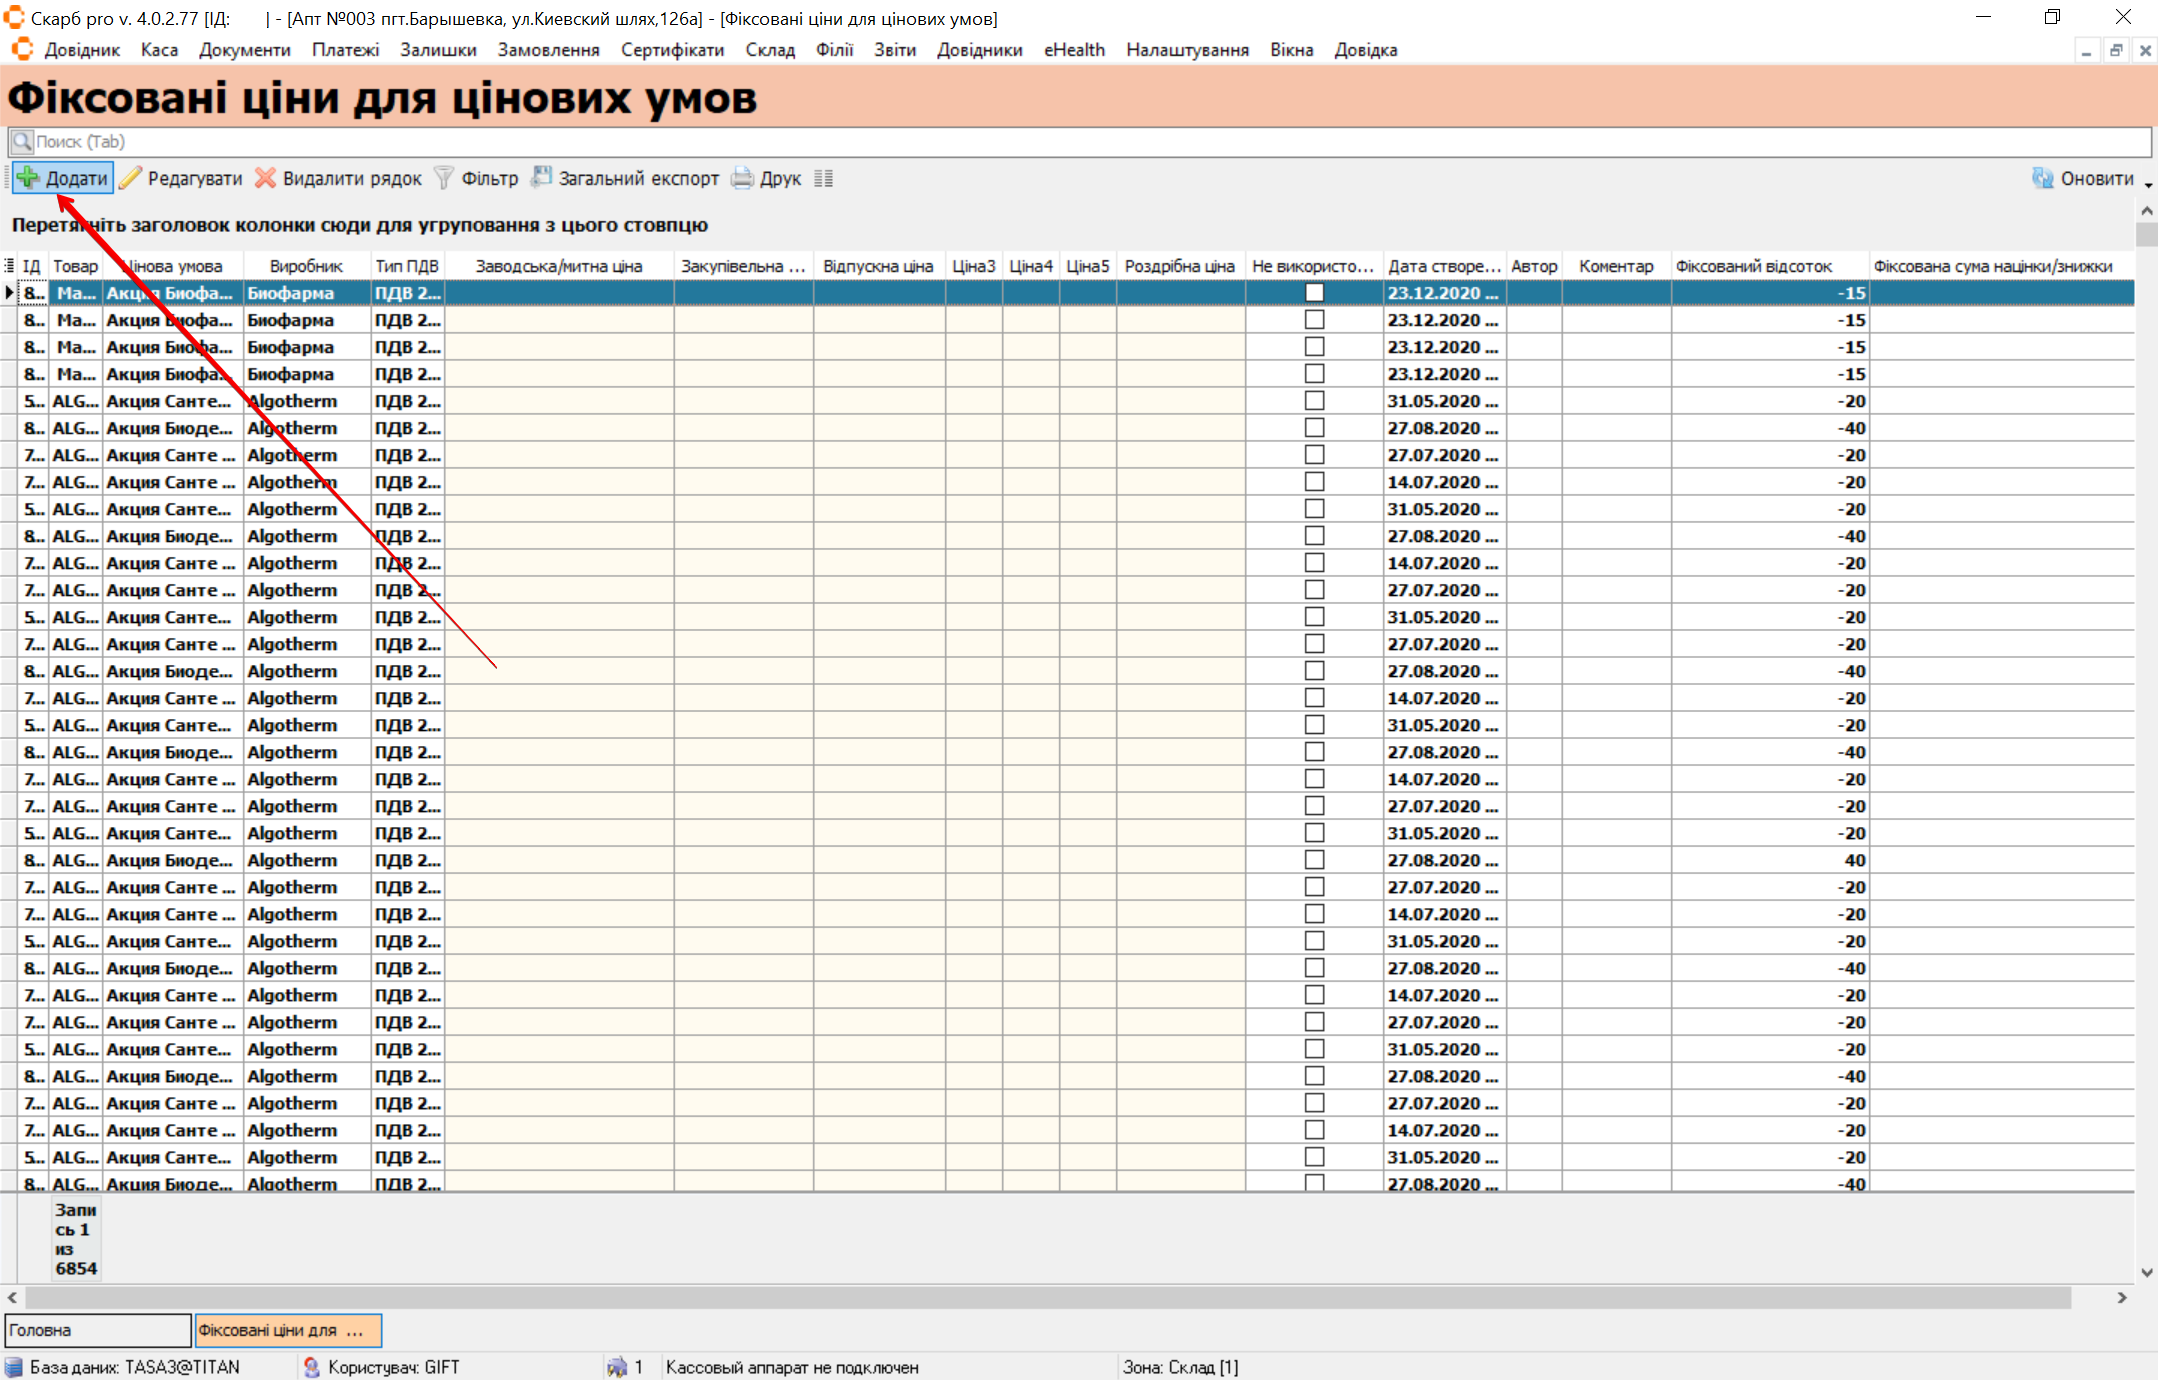Toggle Не використовувати checkbox in first row

point(1314,293)
